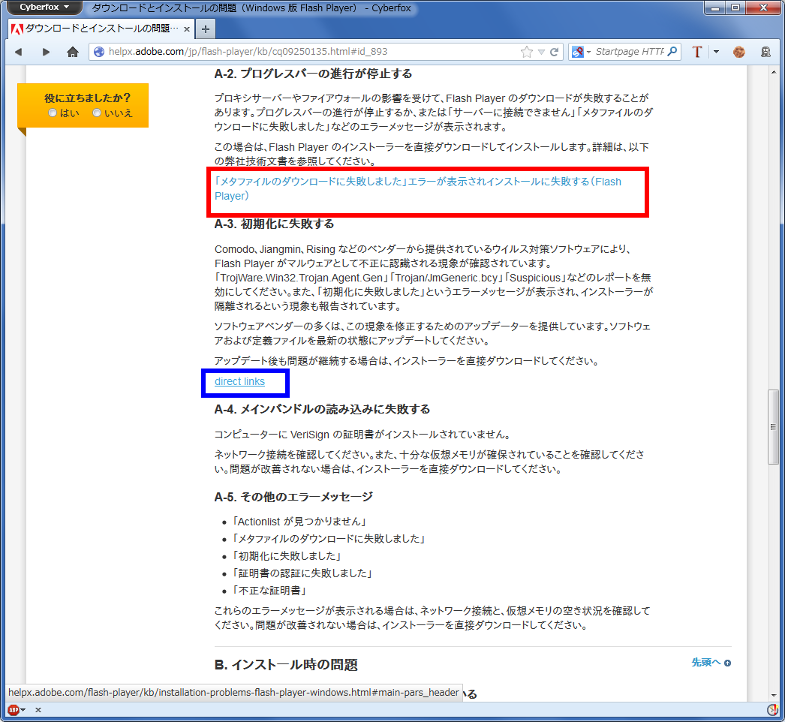The height and width of the screenshot is (722, 785).
Task: Click heading A-2. プログレスバーの進行が停止する
Action: 313,74
